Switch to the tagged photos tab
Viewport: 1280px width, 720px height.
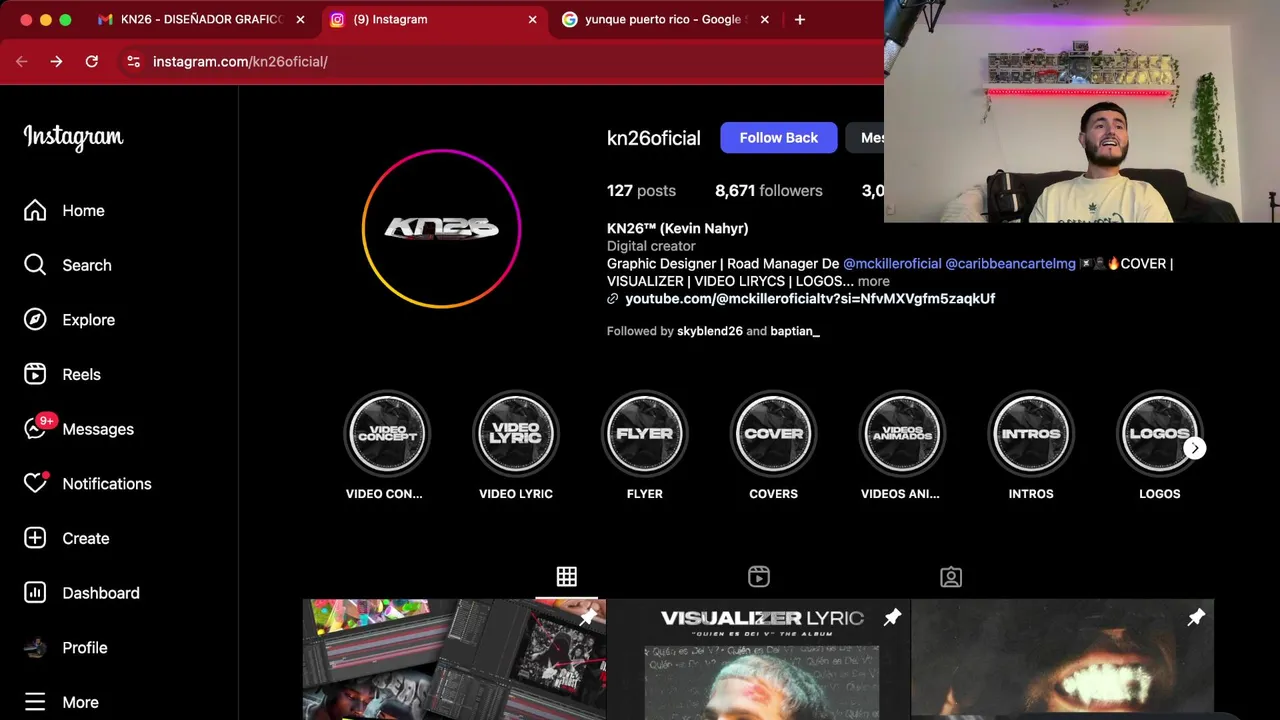click(x=951, y=576)
